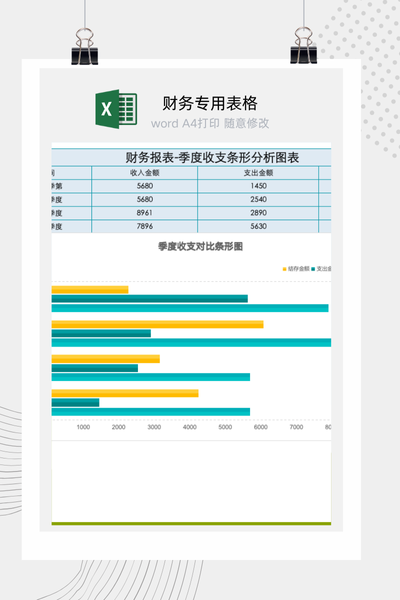Click the right black binder clip

point(304,45)
